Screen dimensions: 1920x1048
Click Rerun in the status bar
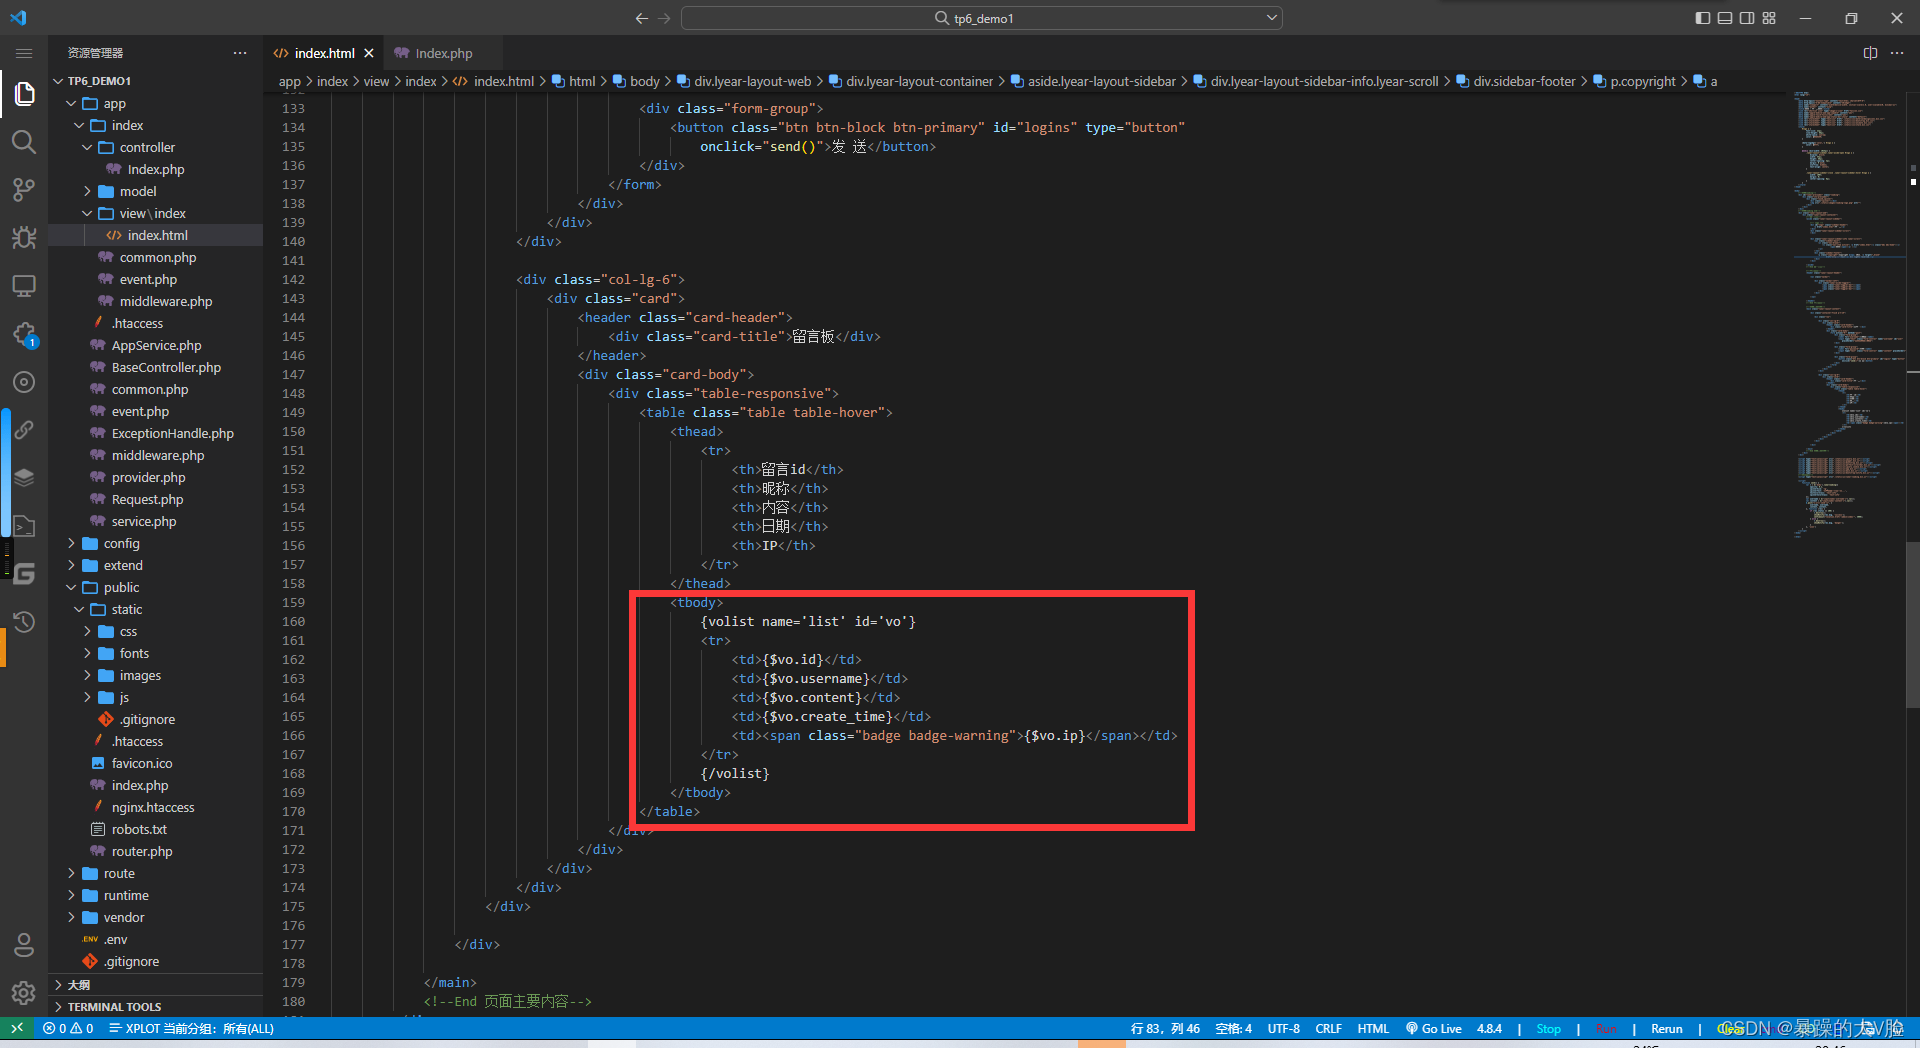[1666, 1028]
